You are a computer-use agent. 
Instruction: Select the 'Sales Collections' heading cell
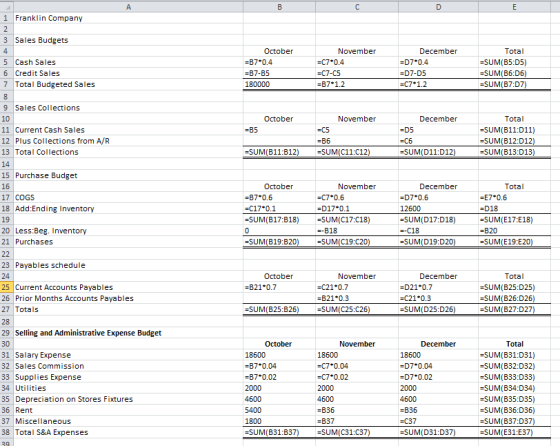coord(129,108)
